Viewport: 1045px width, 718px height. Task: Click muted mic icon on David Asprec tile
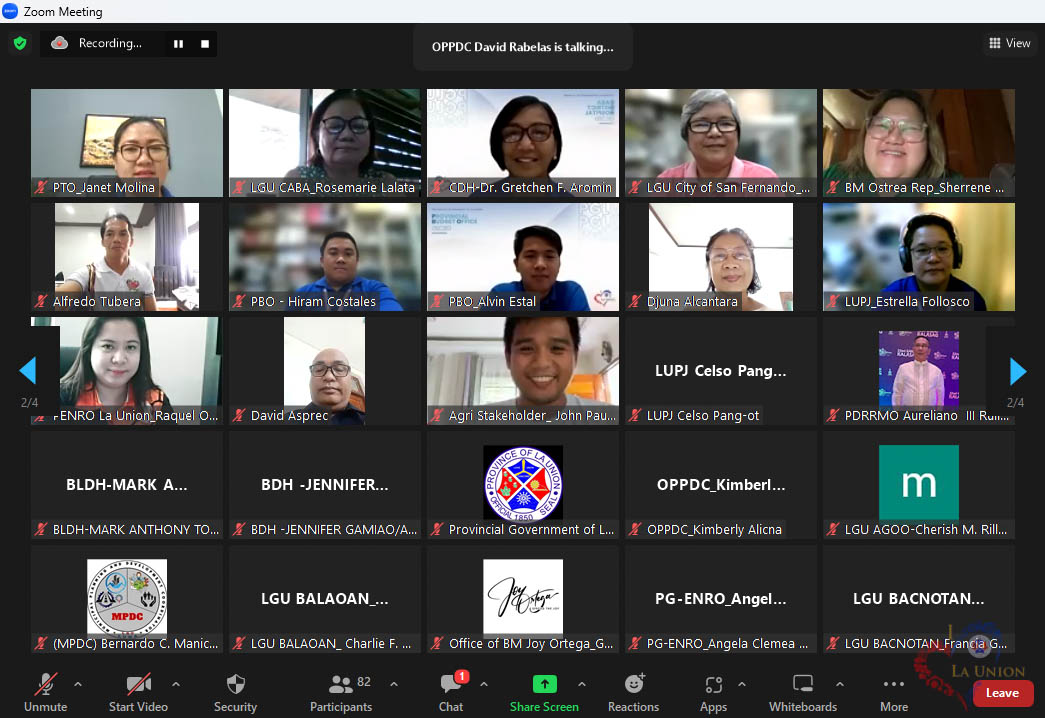pyautogui.click(x=239, y=415)
